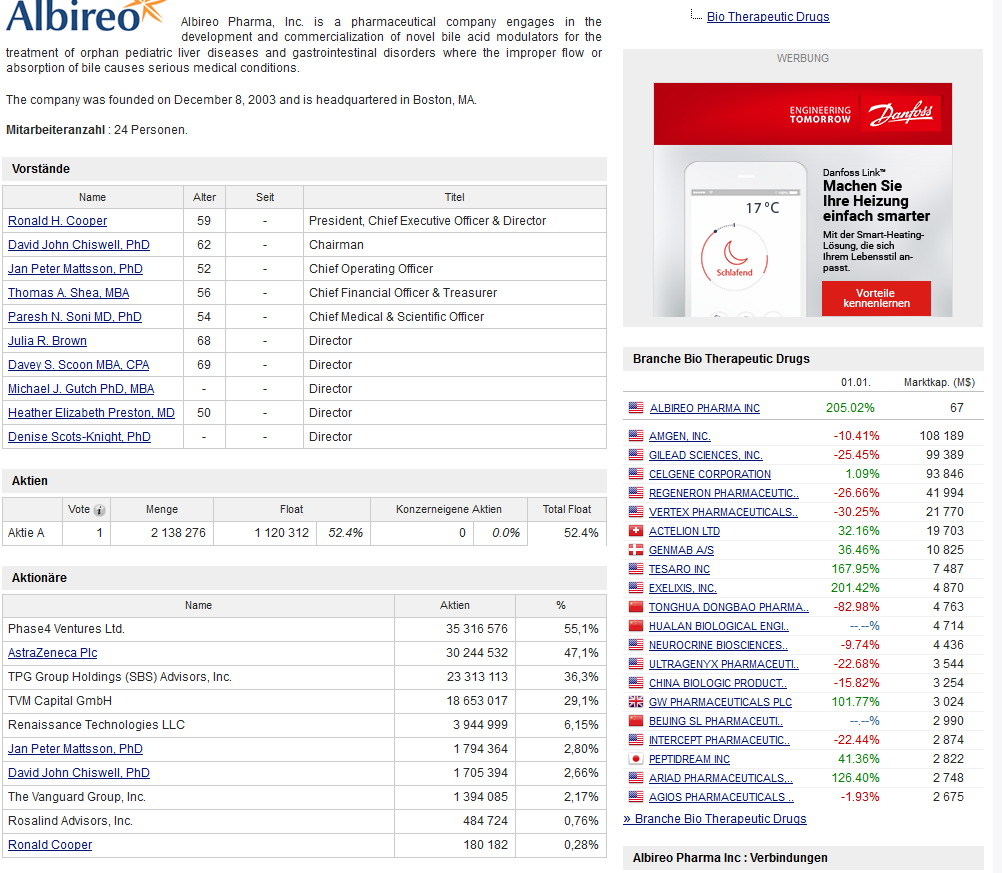1002x873 pixels.
Task: Open Heather Elizabeth Preston, MD profile
Action: (x=91, y=413)
